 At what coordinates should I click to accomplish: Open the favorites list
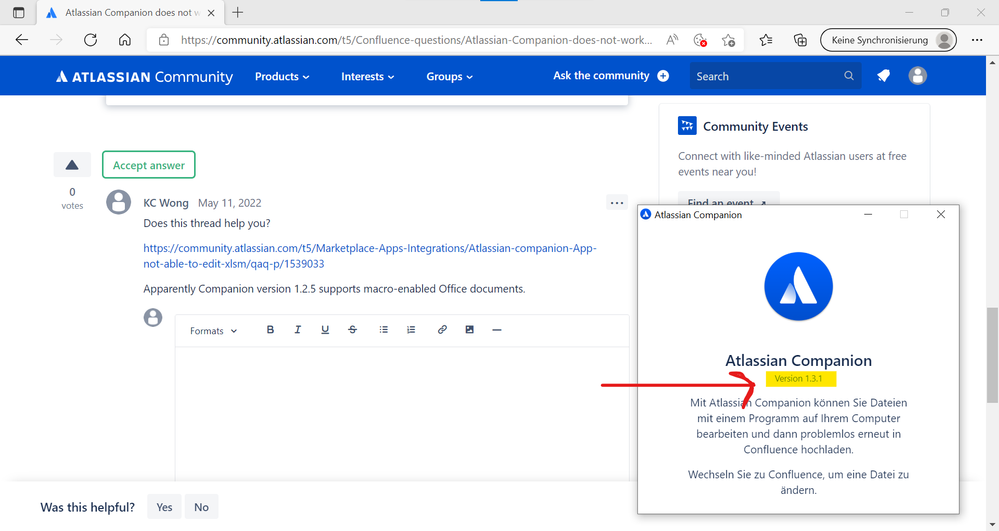766,40
